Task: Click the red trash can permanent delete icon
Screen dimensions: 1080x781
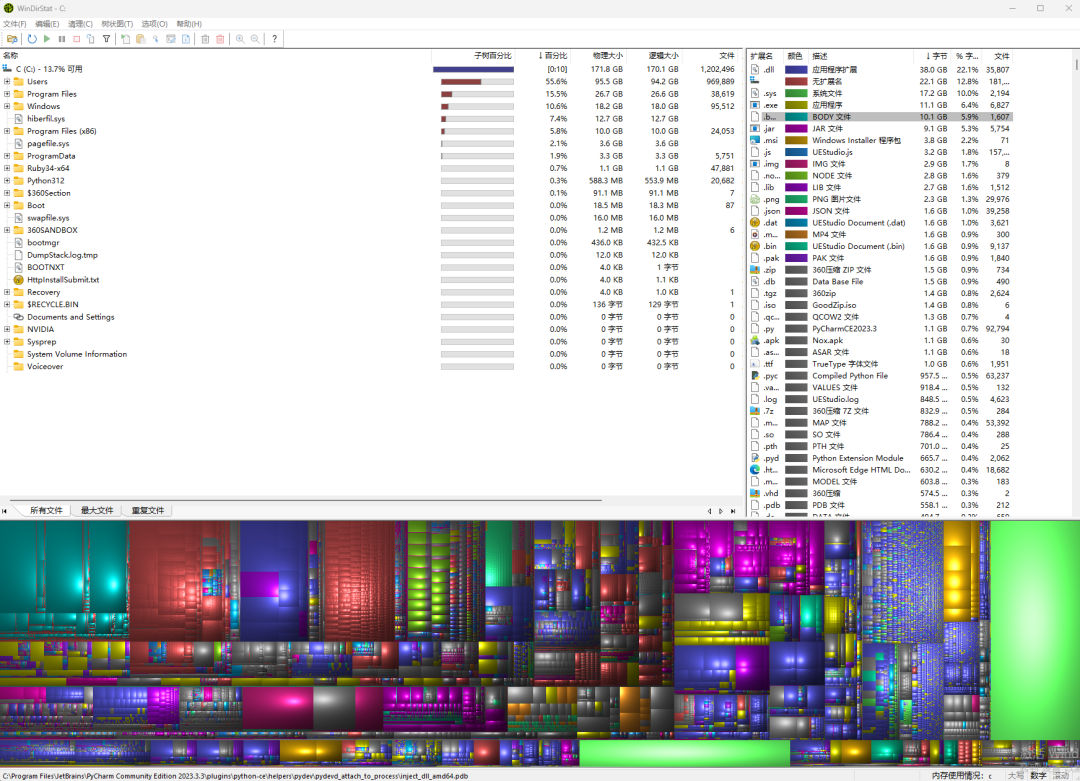Action: [x=220, y=39]
